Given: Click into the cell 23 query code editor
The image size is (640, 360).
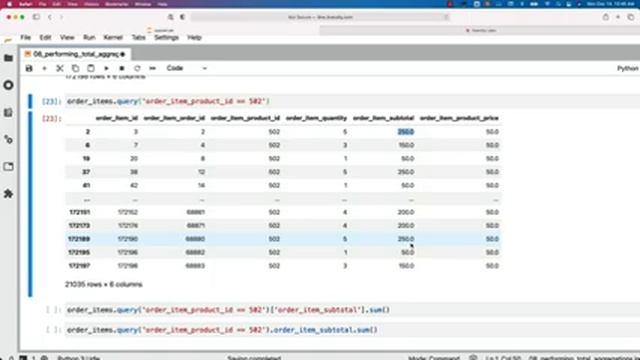Looking at the screenshot, I should click(351, 101).
